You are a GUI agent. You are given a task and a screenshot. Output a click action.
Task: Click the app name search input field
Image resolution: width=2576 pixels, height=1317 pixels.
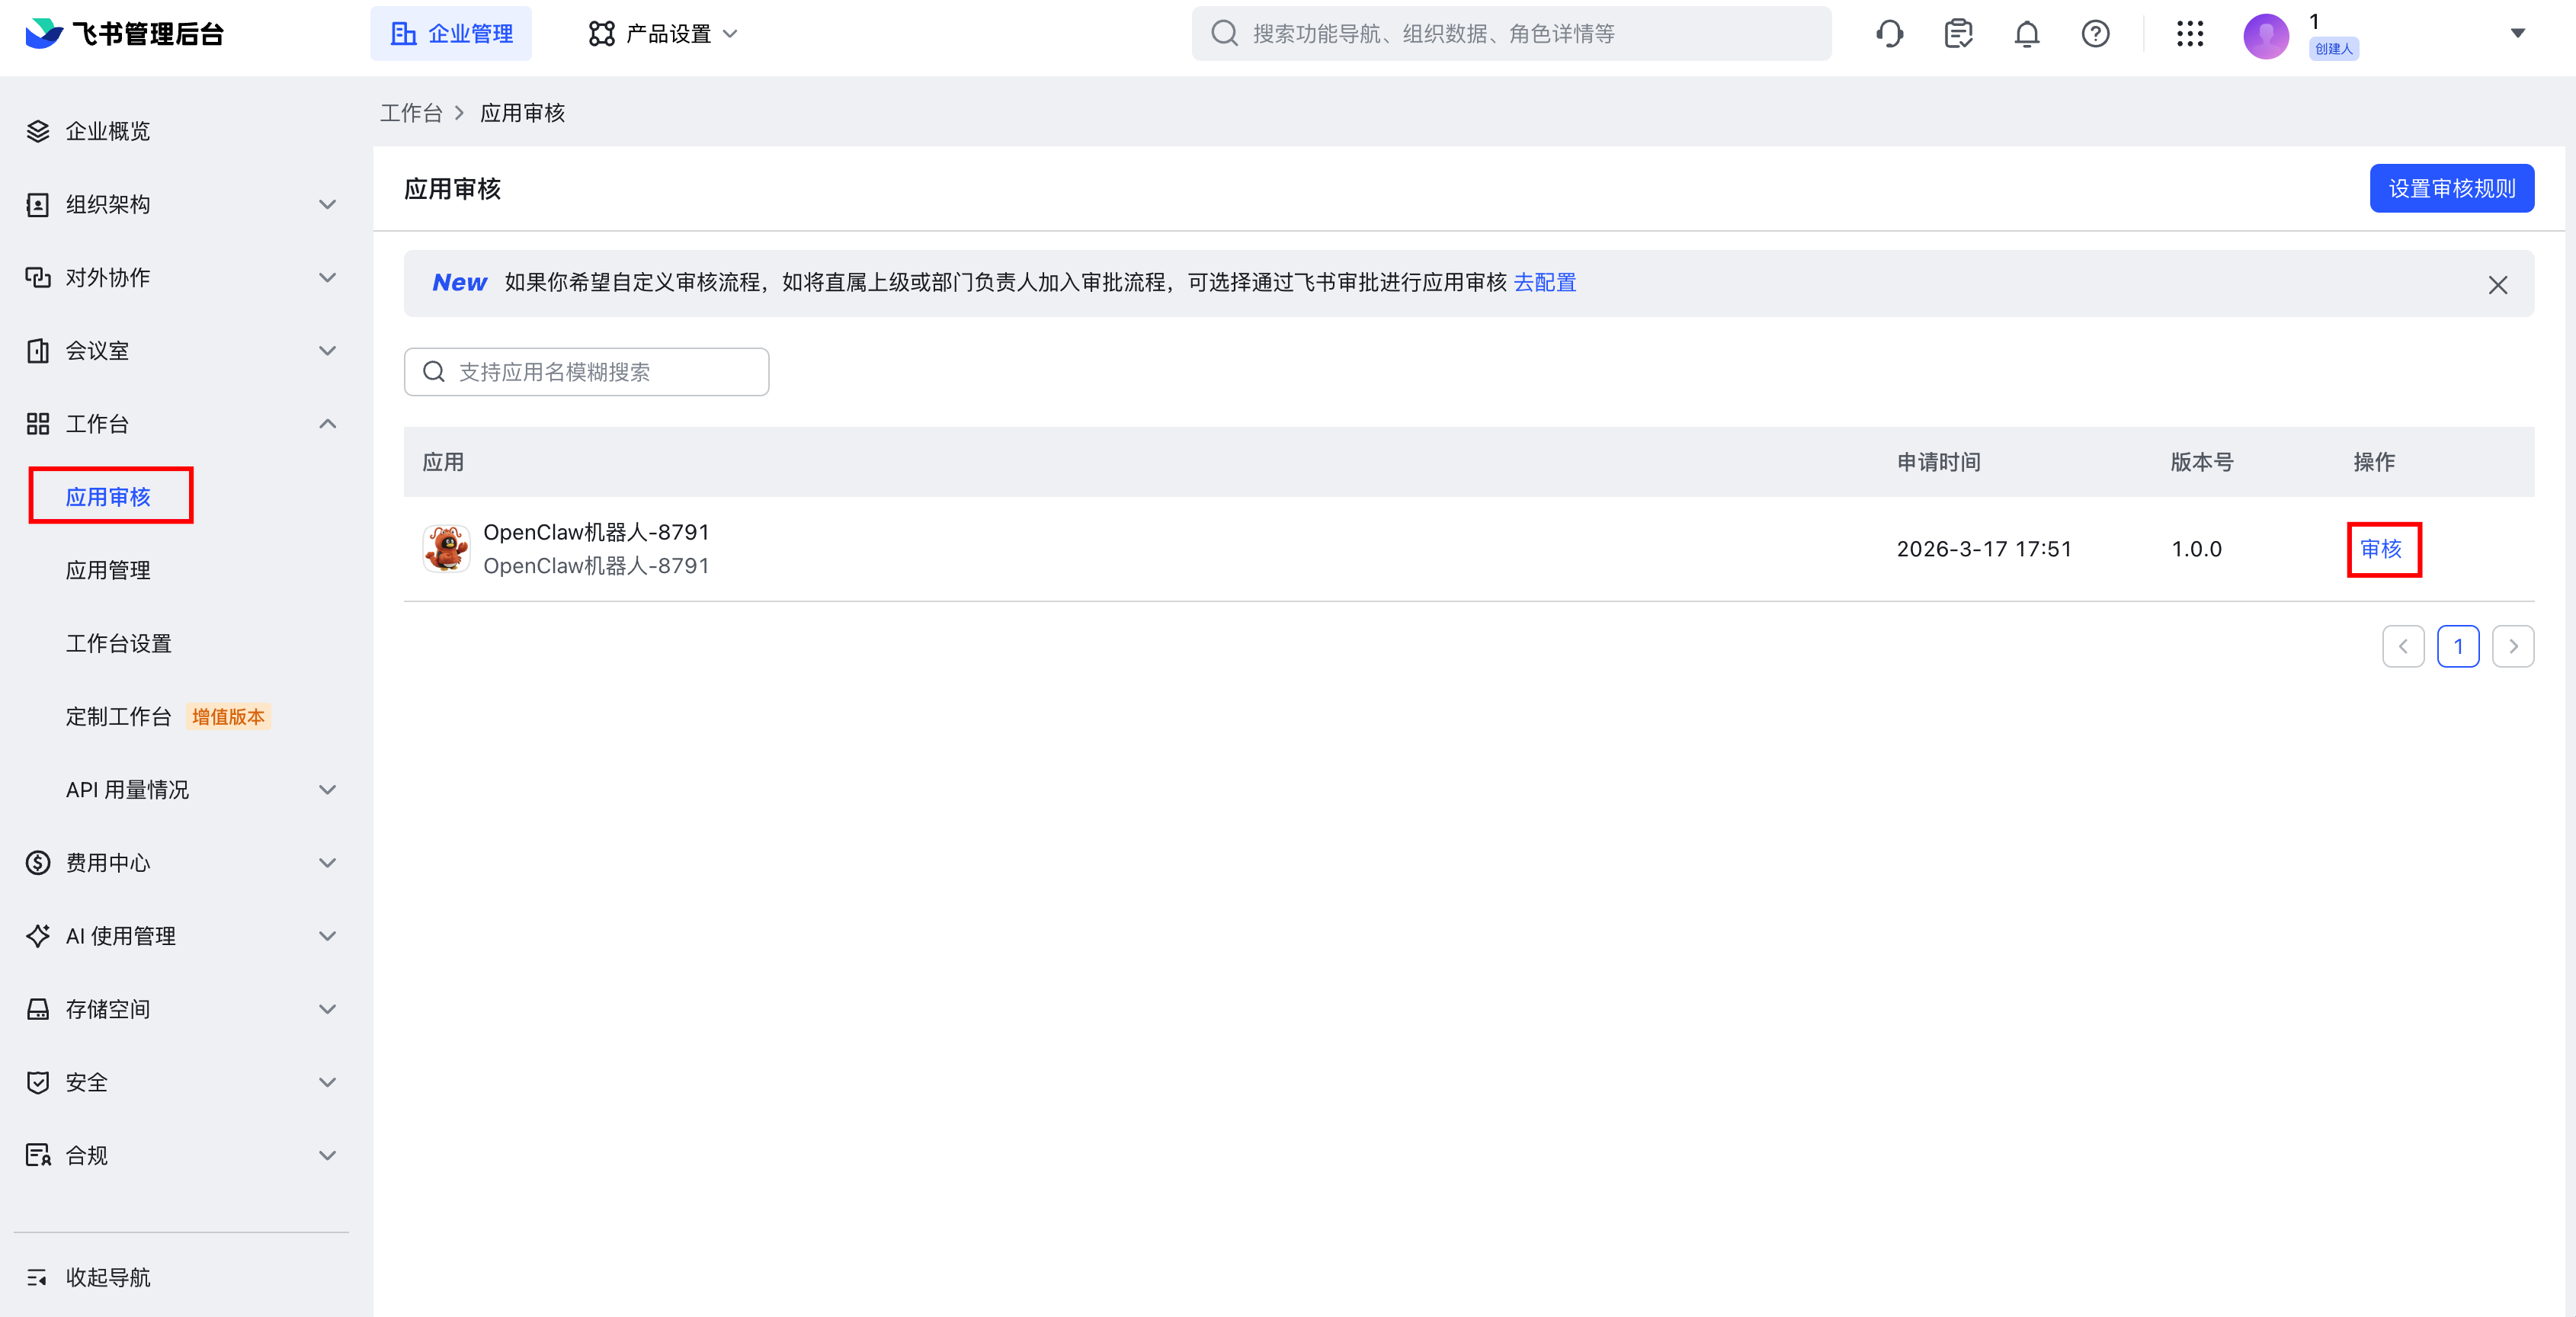586,371
